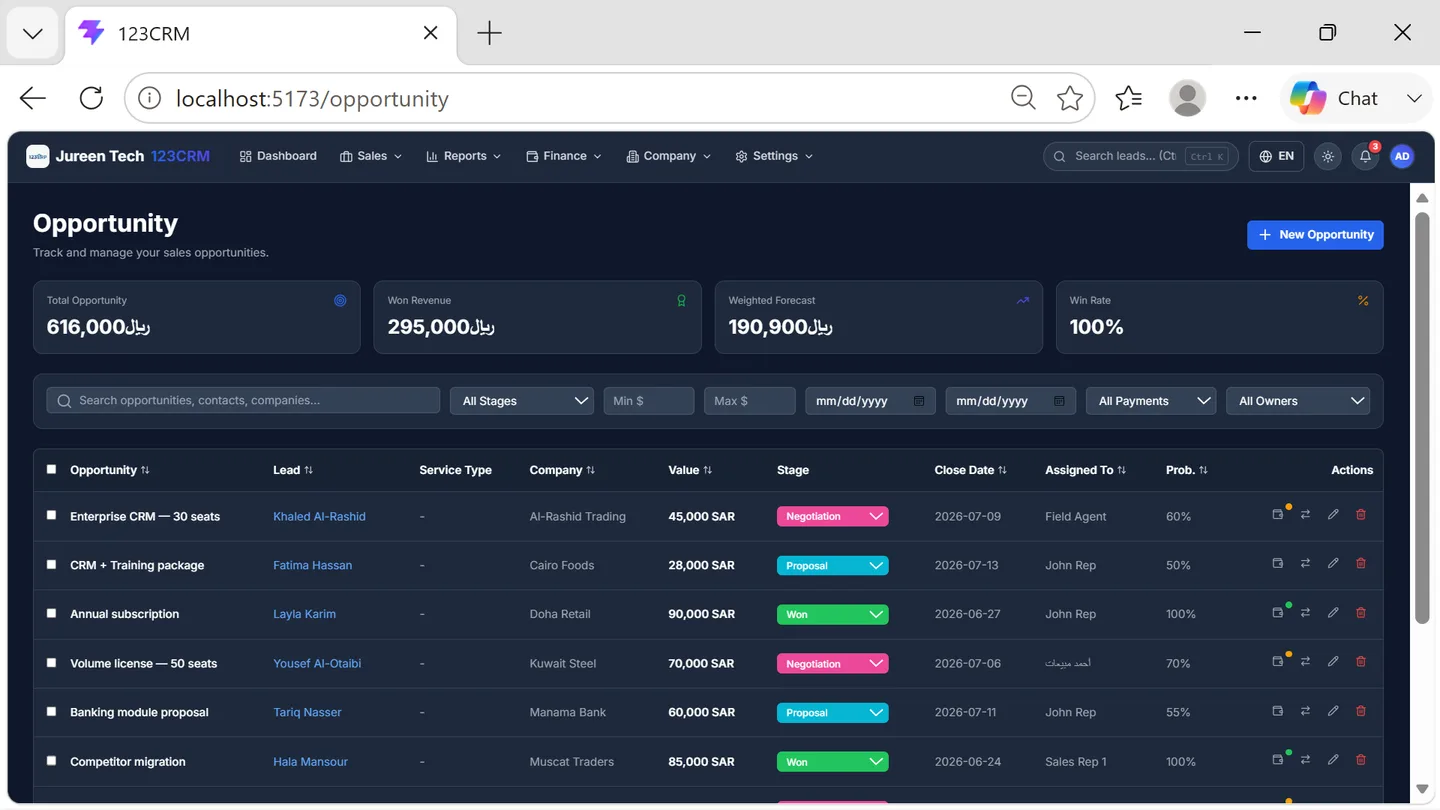Viewport: 1440px width, 810px height.
Task: Check the Competitor migration row checkbox
Action: [52, 760]
